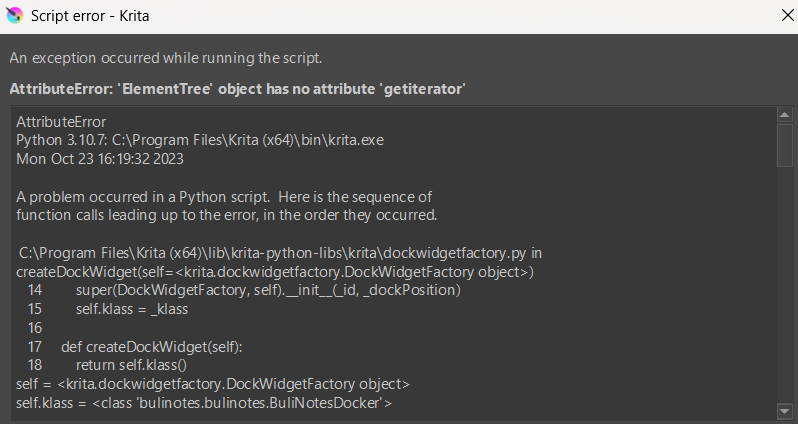Click the scrollbar down arrow
The height and width of the screenshot is (424, 798).
click(785, 410)
